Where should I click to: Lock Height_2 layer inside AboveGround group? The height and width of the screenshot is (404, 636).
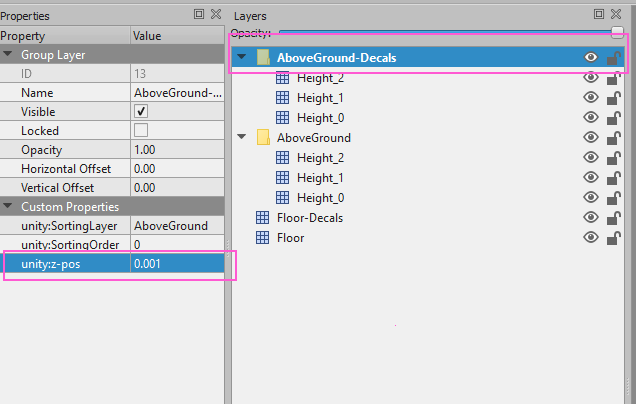tap(614, 158)
